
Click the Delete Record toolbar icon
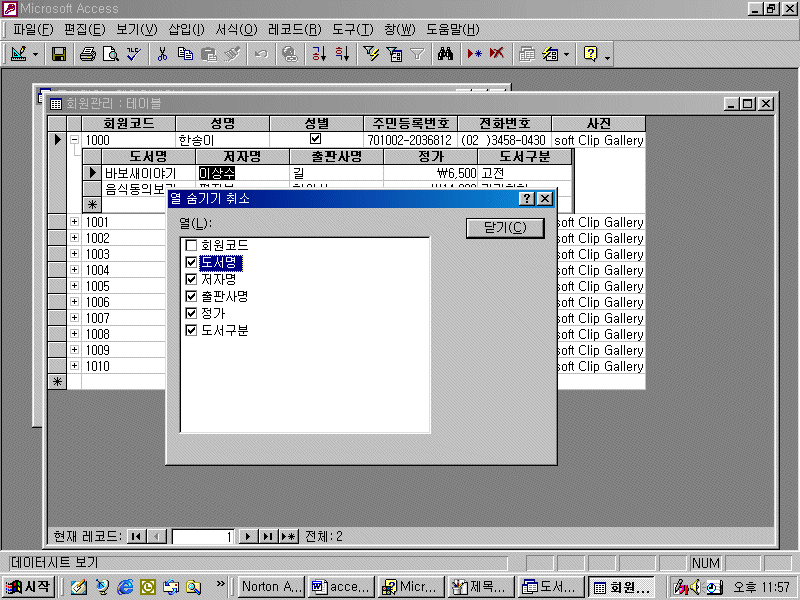(497, 54)
